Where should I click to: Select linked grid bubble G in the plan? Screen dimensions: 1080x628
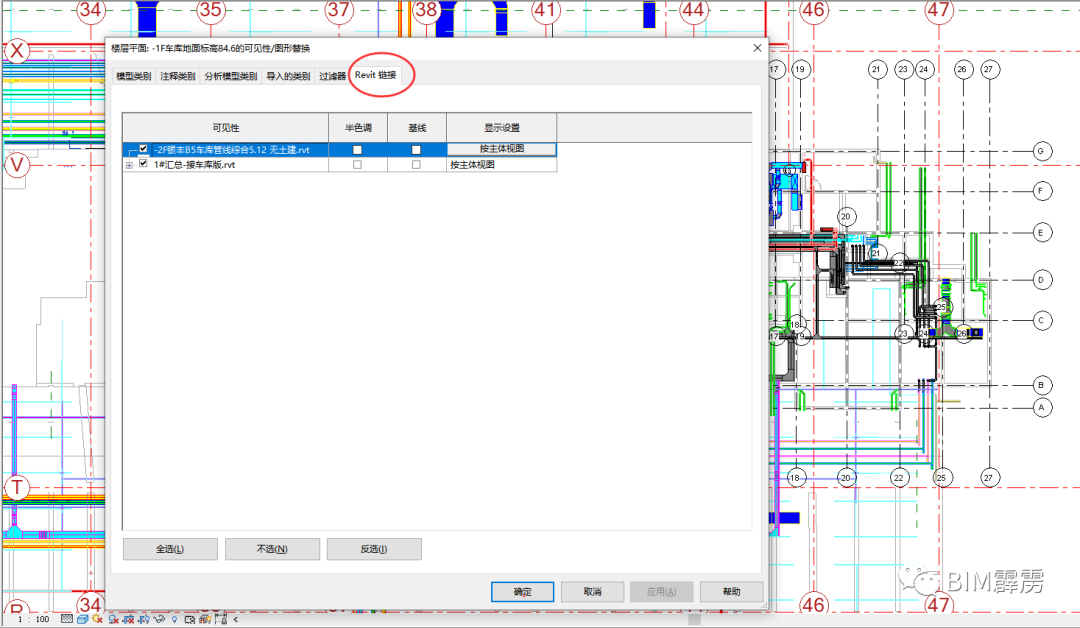[x=1041, y=151]
